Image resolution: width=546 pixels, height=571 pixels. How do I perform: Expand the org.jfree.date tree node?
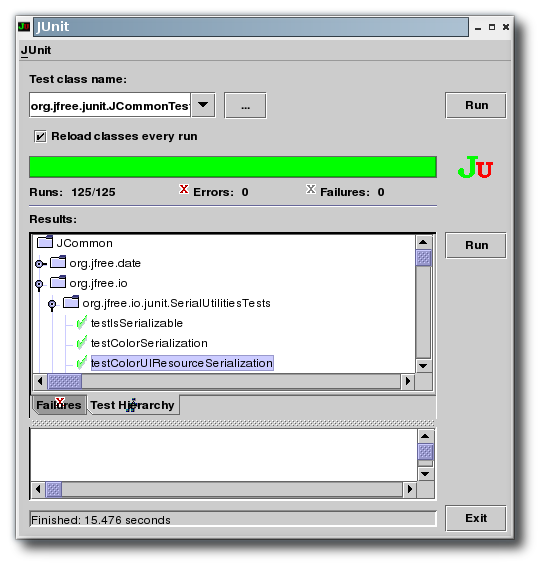click(x=39, y=264)
